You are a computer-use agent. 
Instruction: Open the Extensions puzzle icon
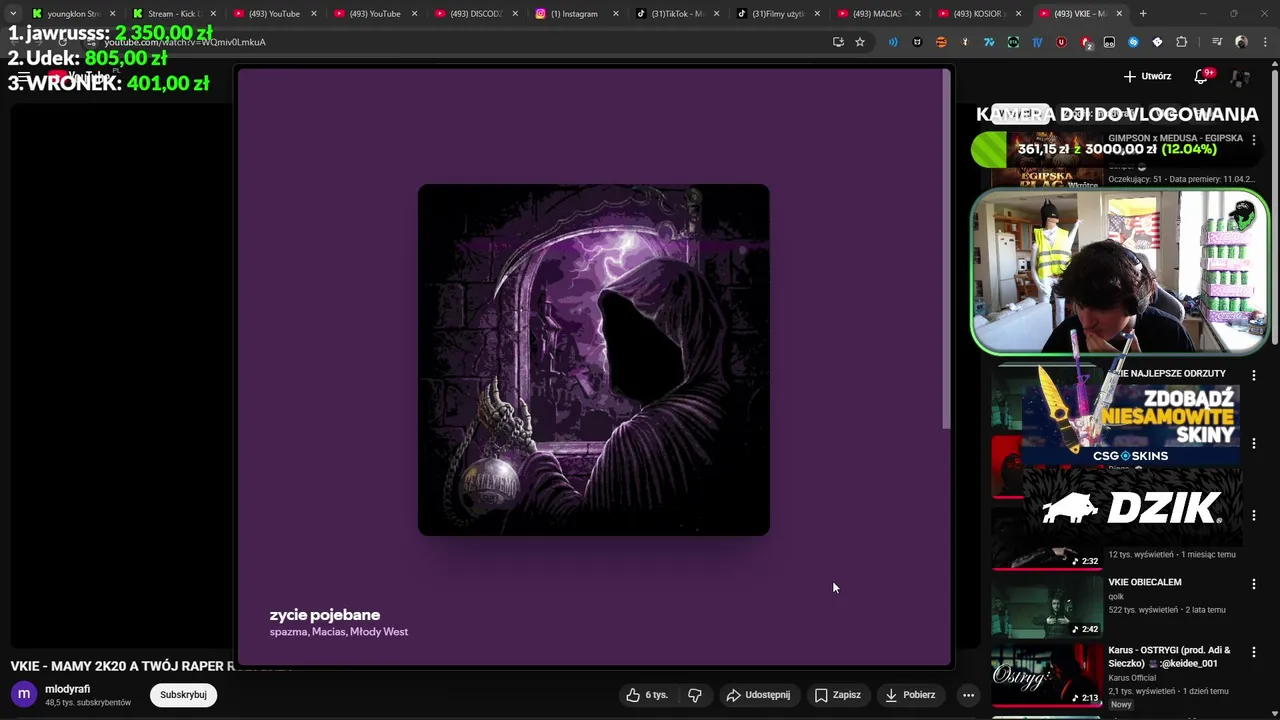(x=1181, y=42)
